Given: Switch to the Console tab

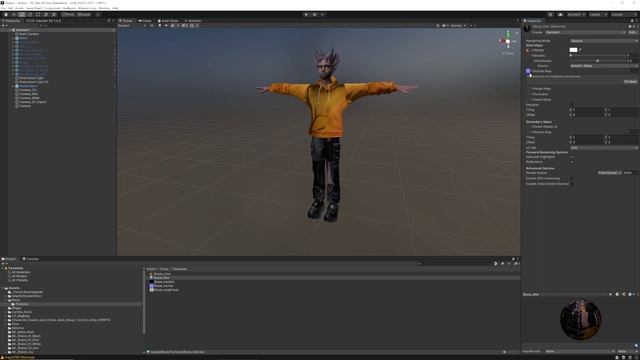Looking at the screenshot, I should tap(31, 259).
